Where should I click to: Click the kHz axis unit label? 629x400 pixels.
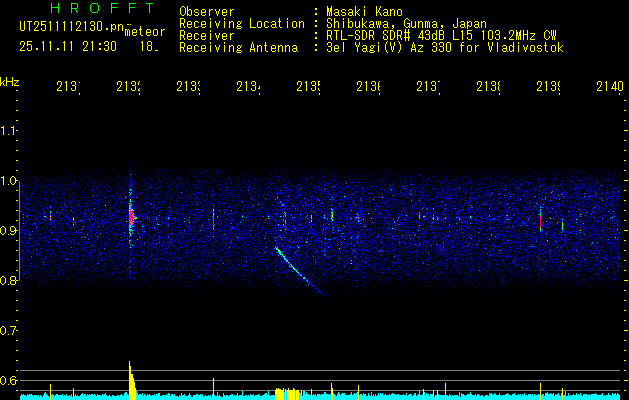(9, 82)
